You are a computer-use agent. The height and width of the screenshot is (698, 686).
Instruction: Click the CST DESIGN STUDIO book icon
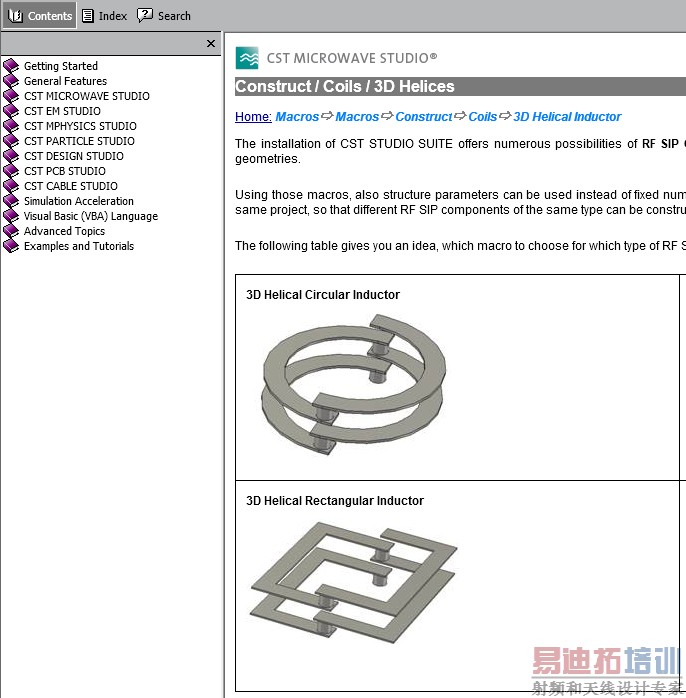pyautogui.click(x=11, y=156)
